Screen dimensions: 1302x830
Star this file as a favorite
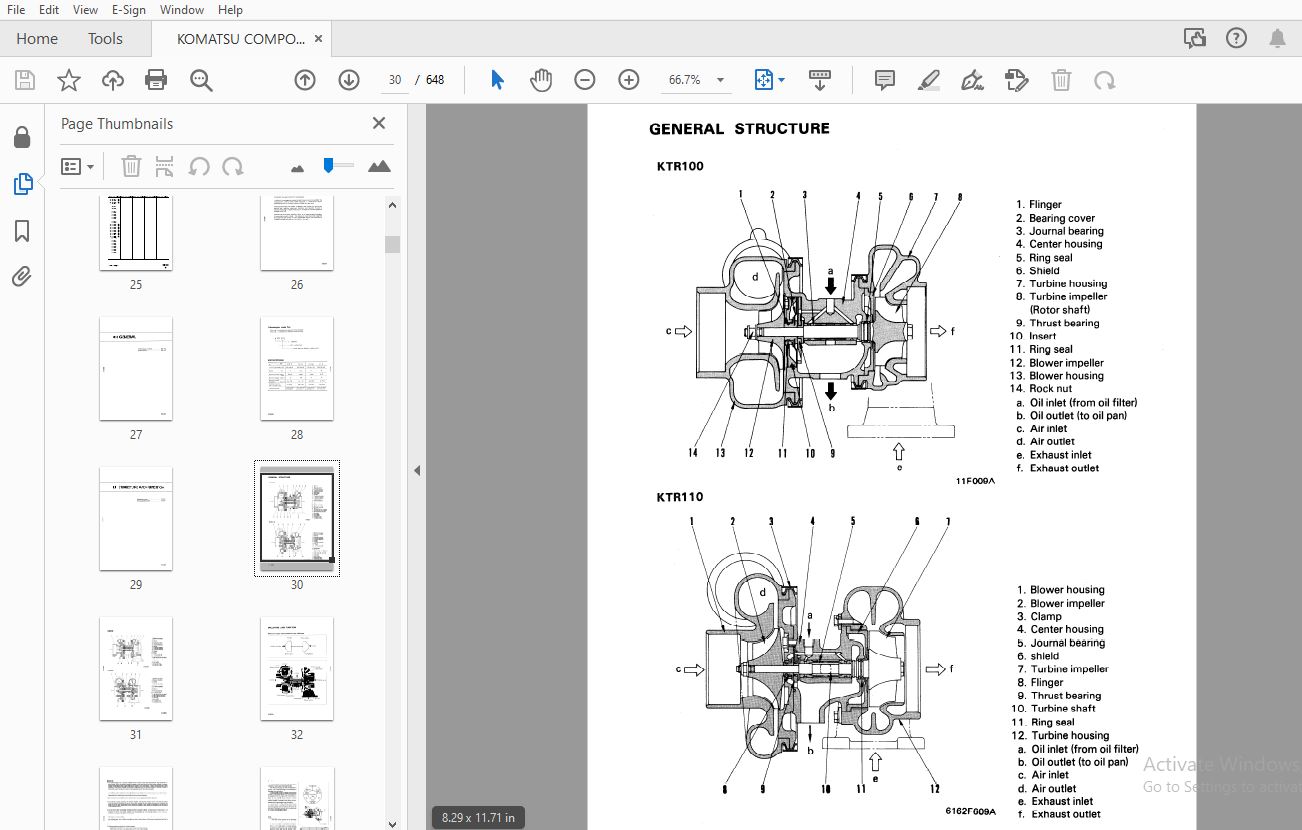(69, 80)
